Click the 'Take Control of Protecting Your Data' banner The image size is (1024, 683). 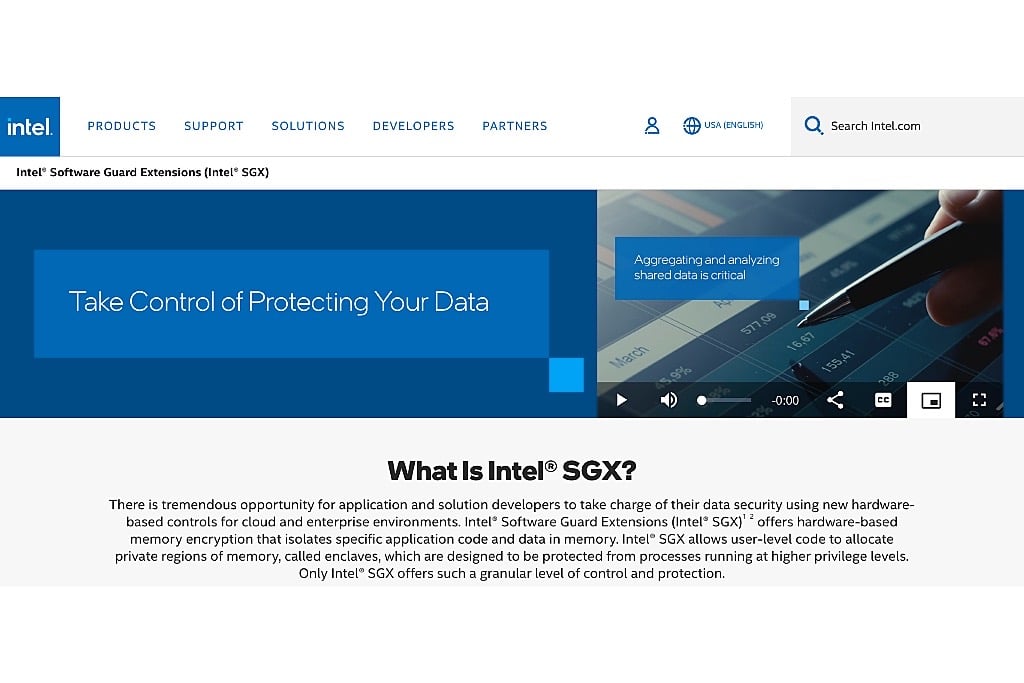[x=291, y=303]
